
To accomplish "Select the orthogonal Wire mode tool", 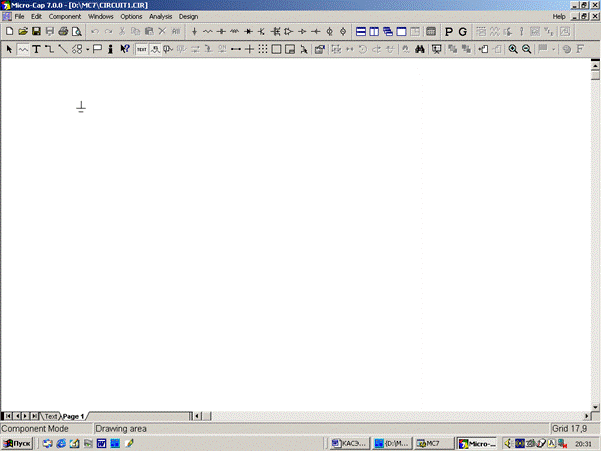I will point(49,49).
